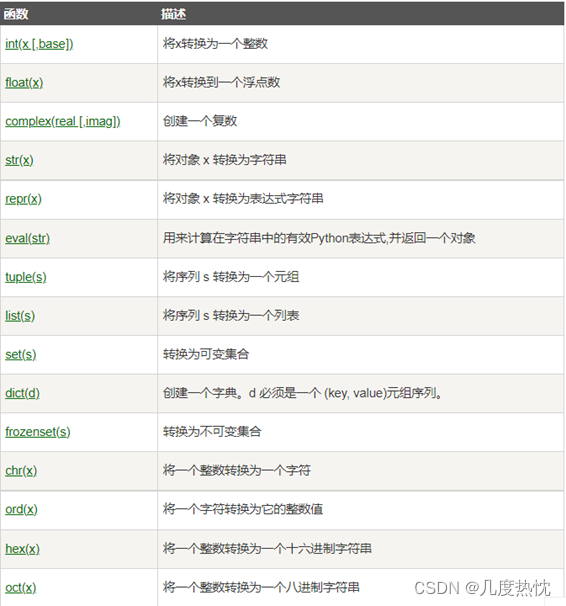Select the text 将x转换为一个整数
The width and height of the screenshot is (566, 606).
tap(215, 44)
